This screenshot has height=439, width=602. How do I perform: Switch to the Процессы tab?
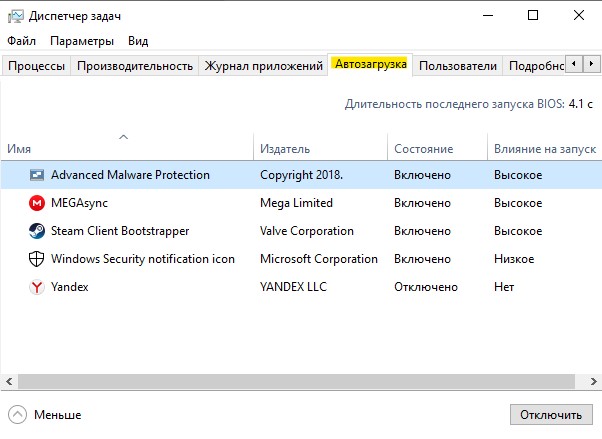(36, 66)
